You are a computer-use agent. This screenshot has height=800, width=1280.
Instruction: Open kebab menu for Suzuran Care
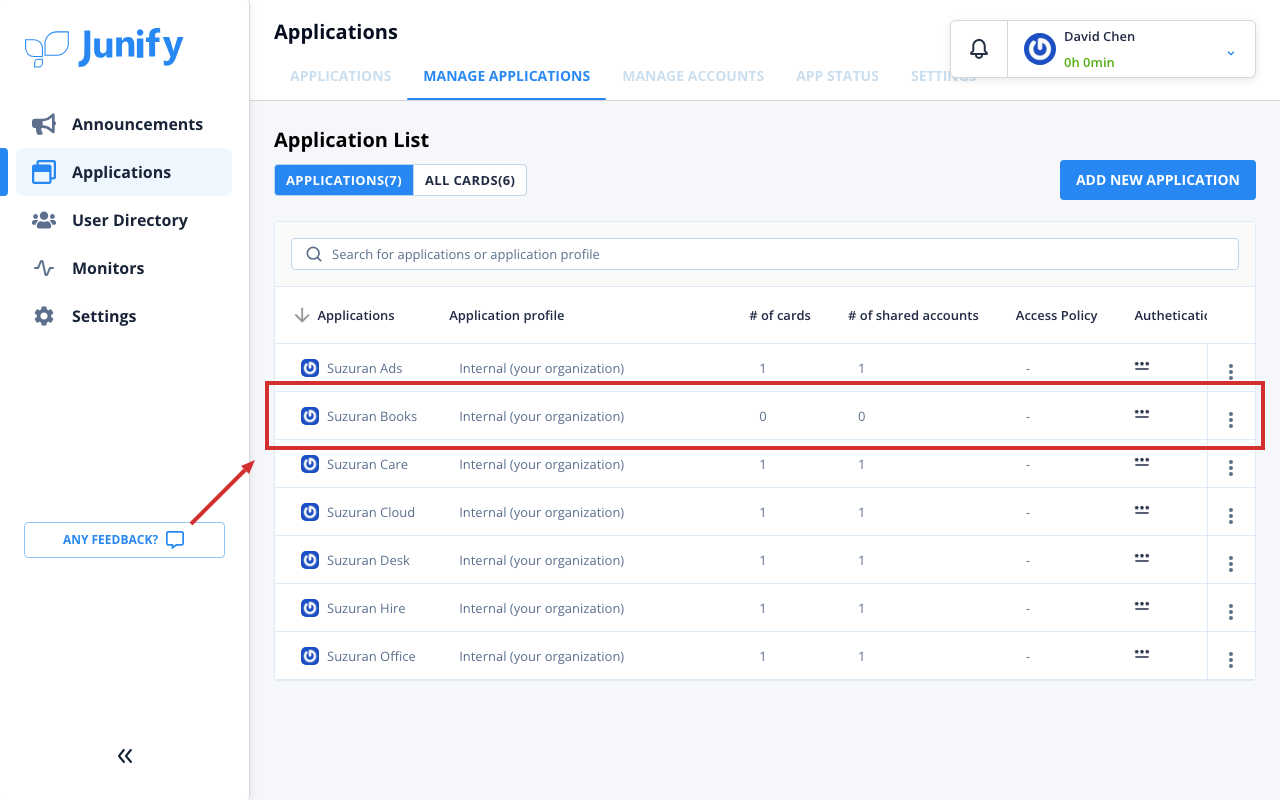[x=1231, y=468]
